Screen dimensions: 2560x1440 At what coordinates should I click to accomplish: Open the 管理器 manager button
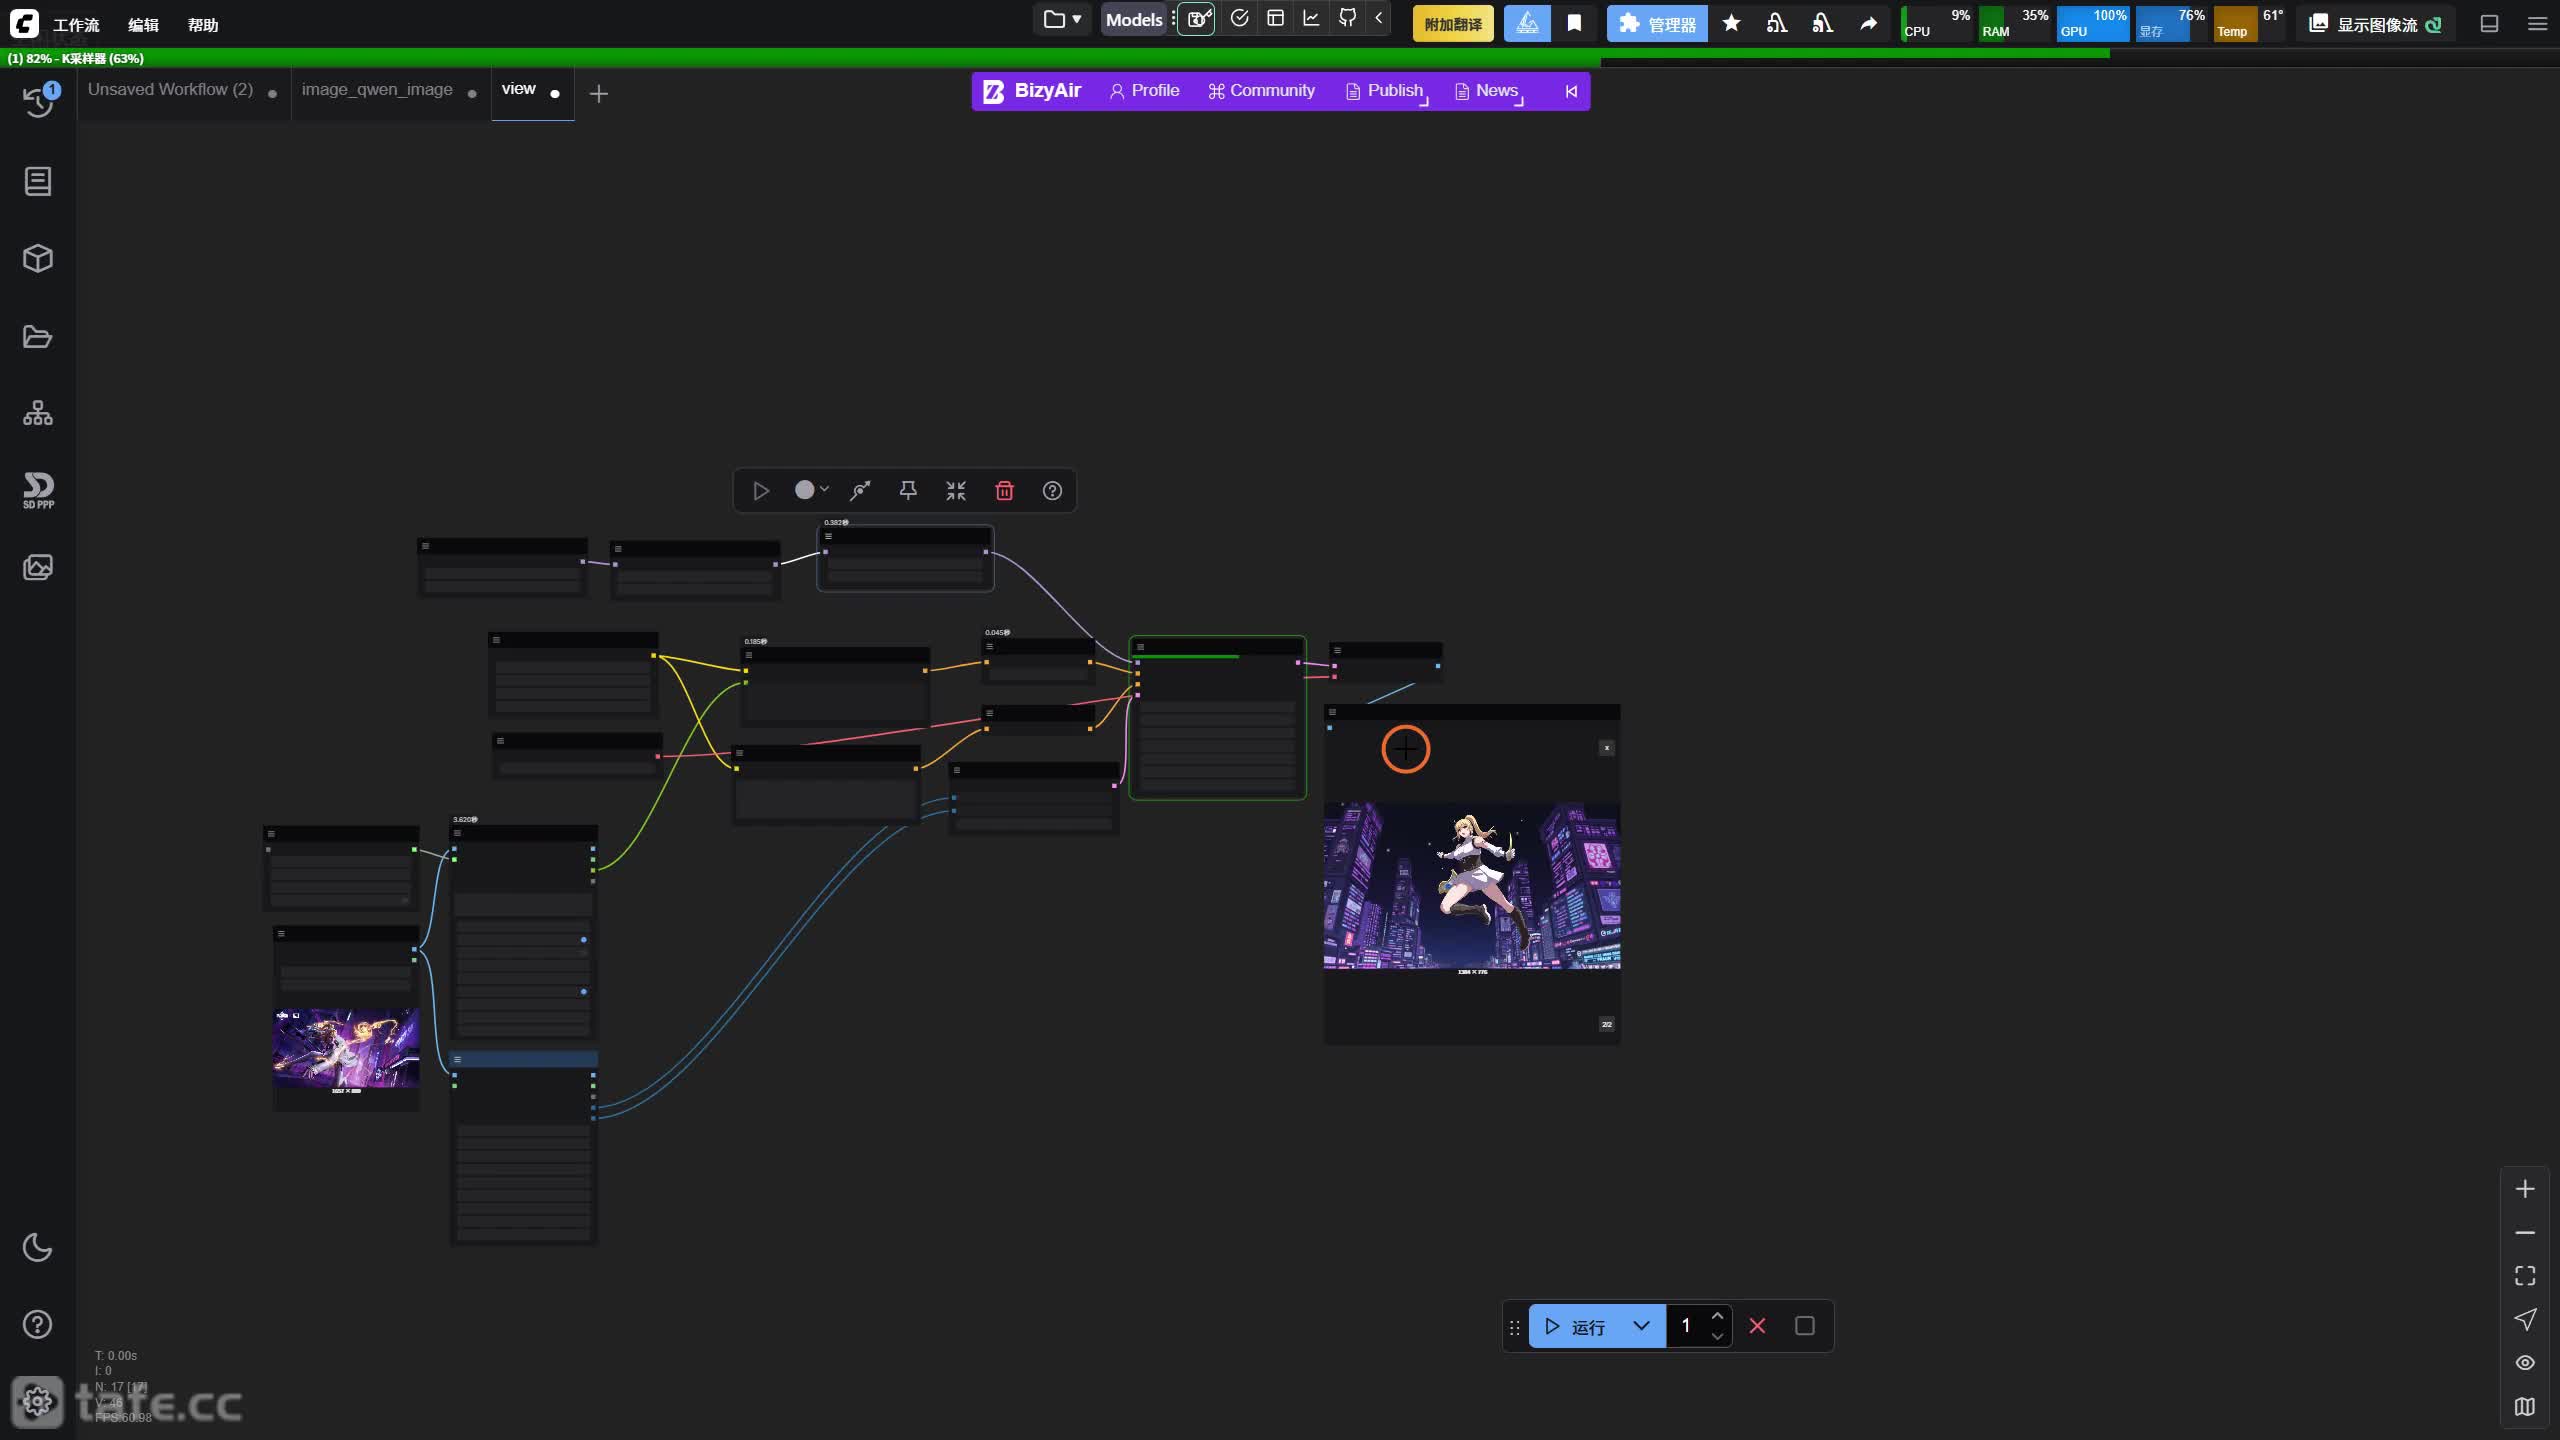pos(1657,24)
